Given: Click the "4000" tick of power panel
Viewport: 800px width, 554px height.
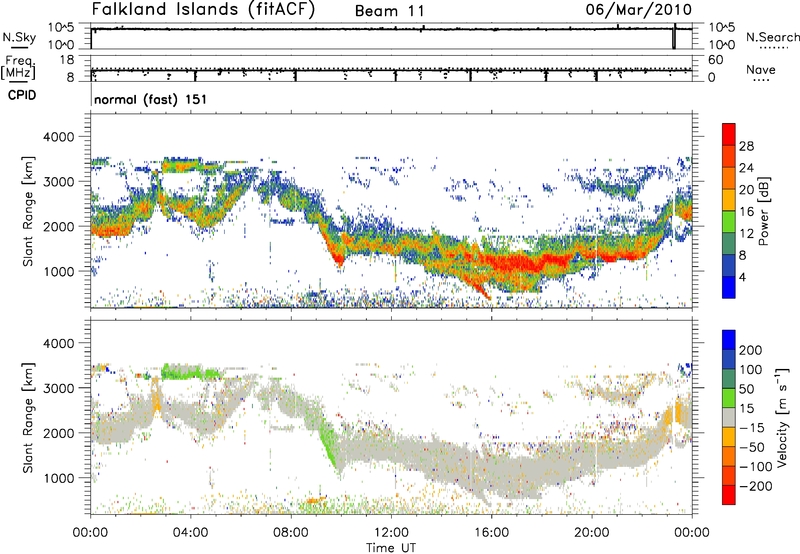Looking at the screenshot, I should coord(58,137).
